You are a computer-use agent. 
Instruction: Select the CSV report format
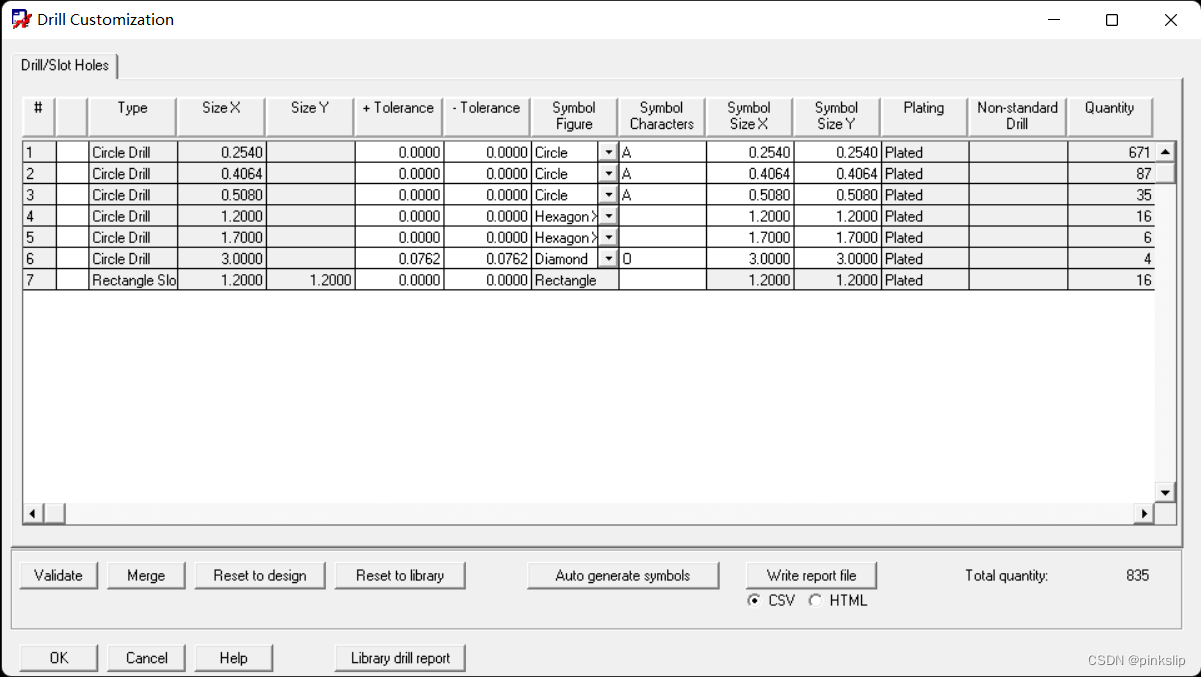pyautogui.click(x=754, y=600)
